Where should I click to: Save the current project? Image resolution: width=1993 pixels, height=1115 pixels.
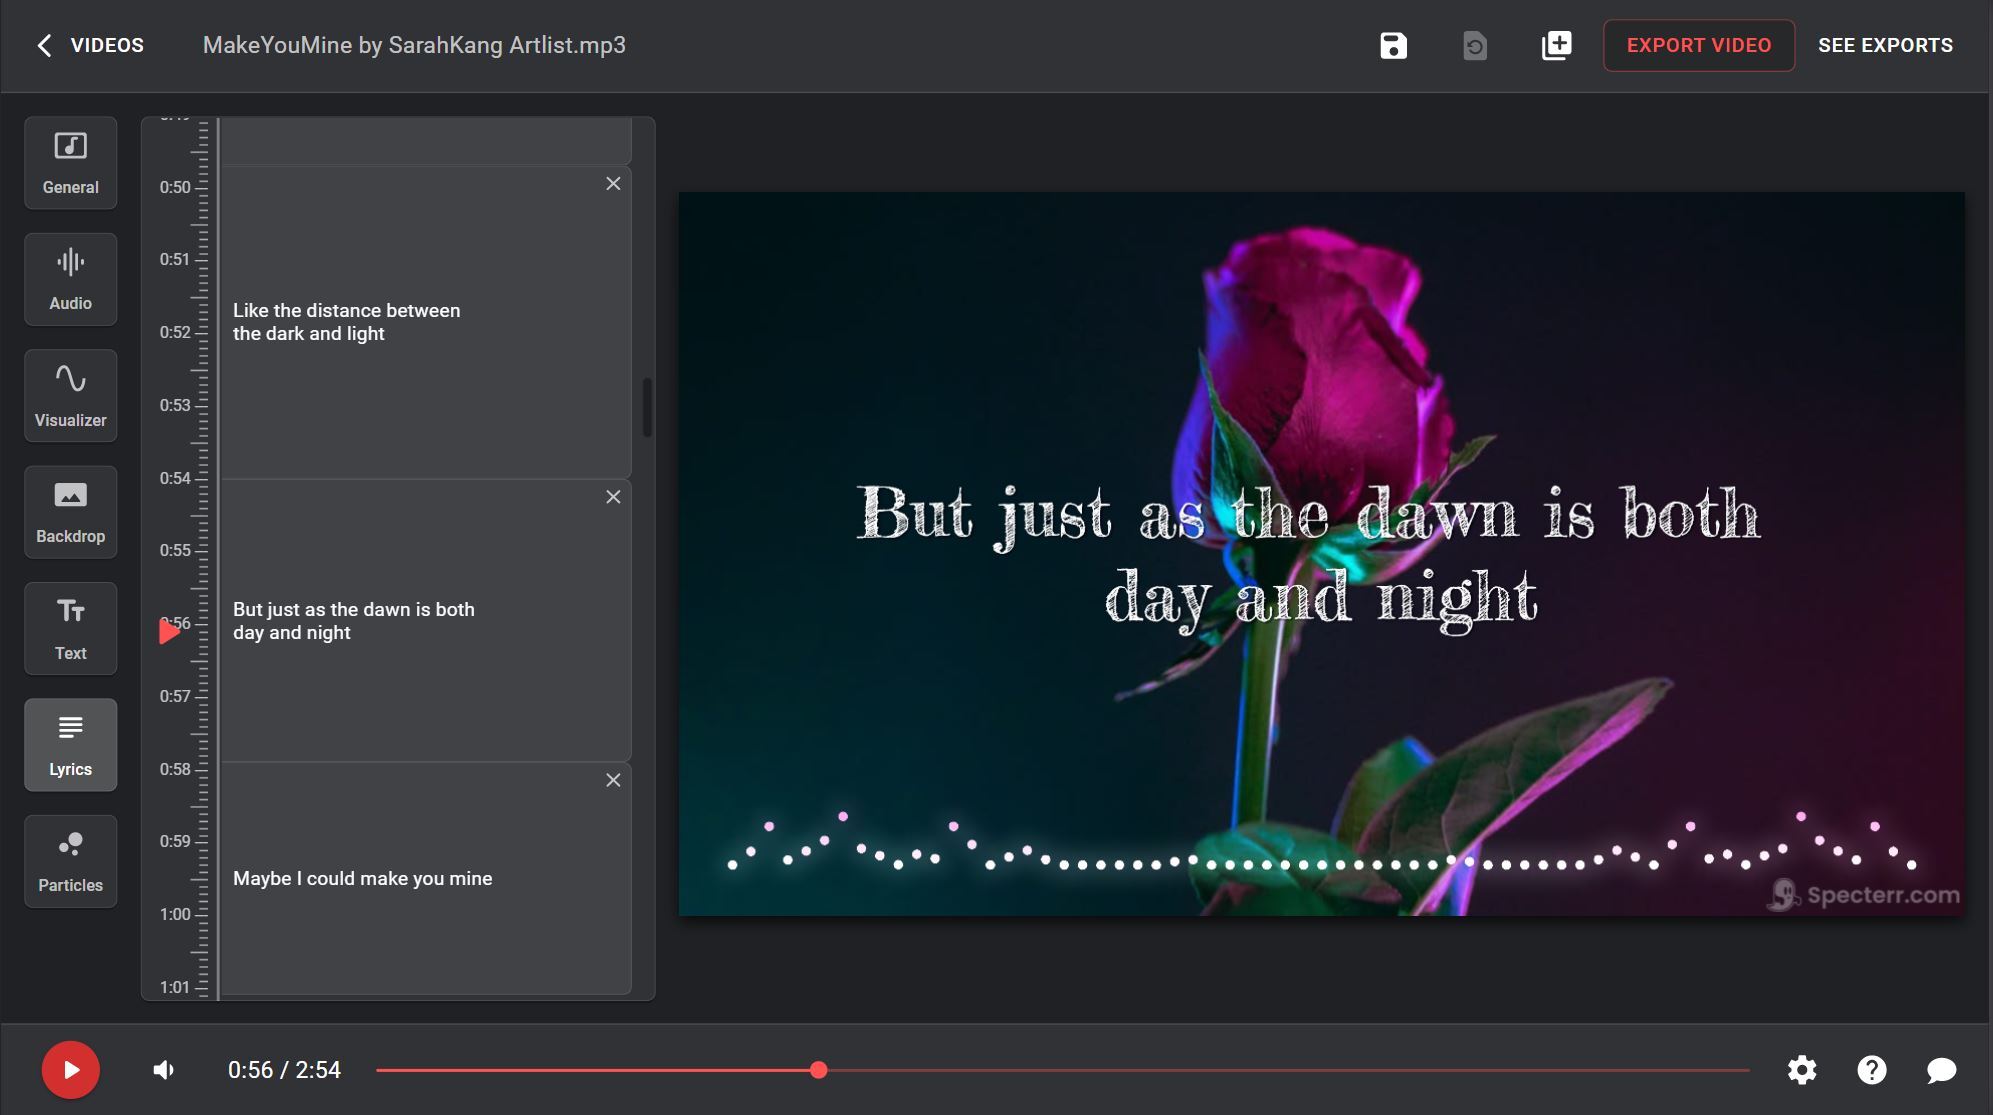coord(1393,45)
